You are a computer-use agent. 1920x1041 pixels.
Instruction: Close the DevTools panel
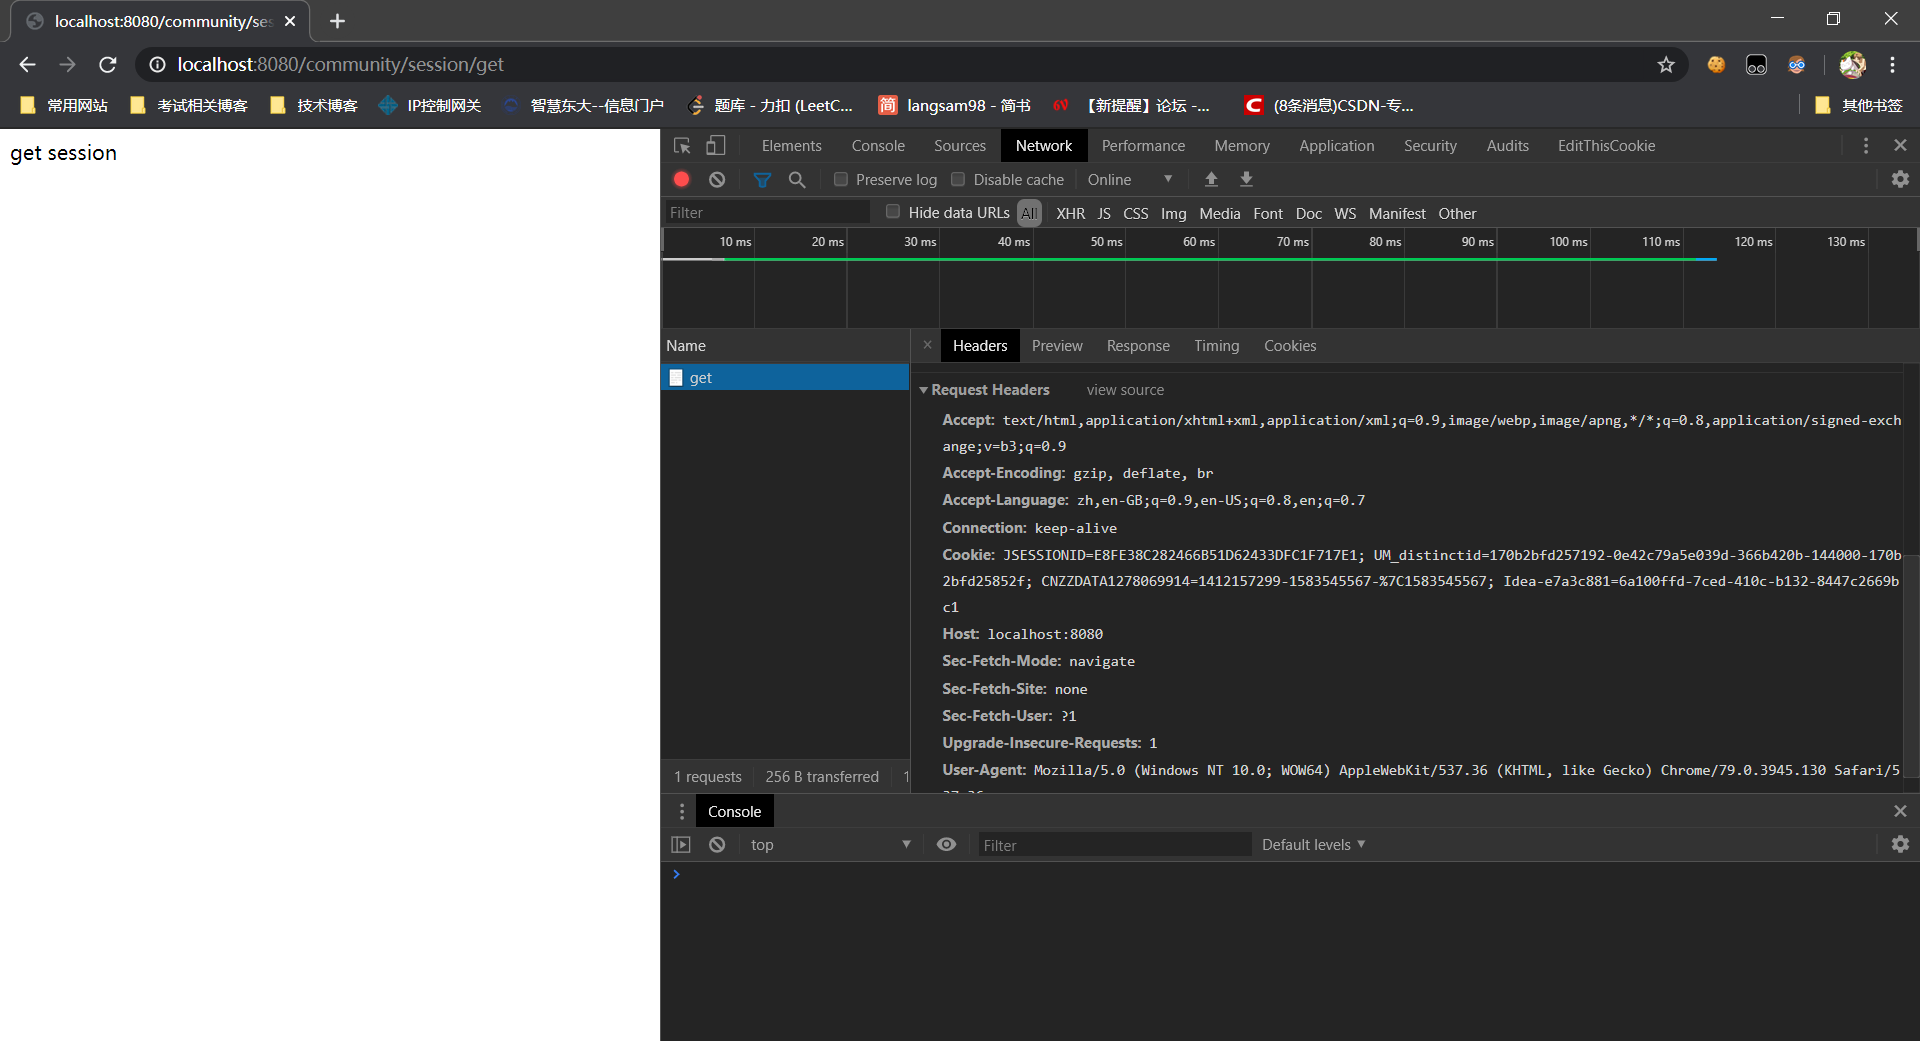(1900, 146)
